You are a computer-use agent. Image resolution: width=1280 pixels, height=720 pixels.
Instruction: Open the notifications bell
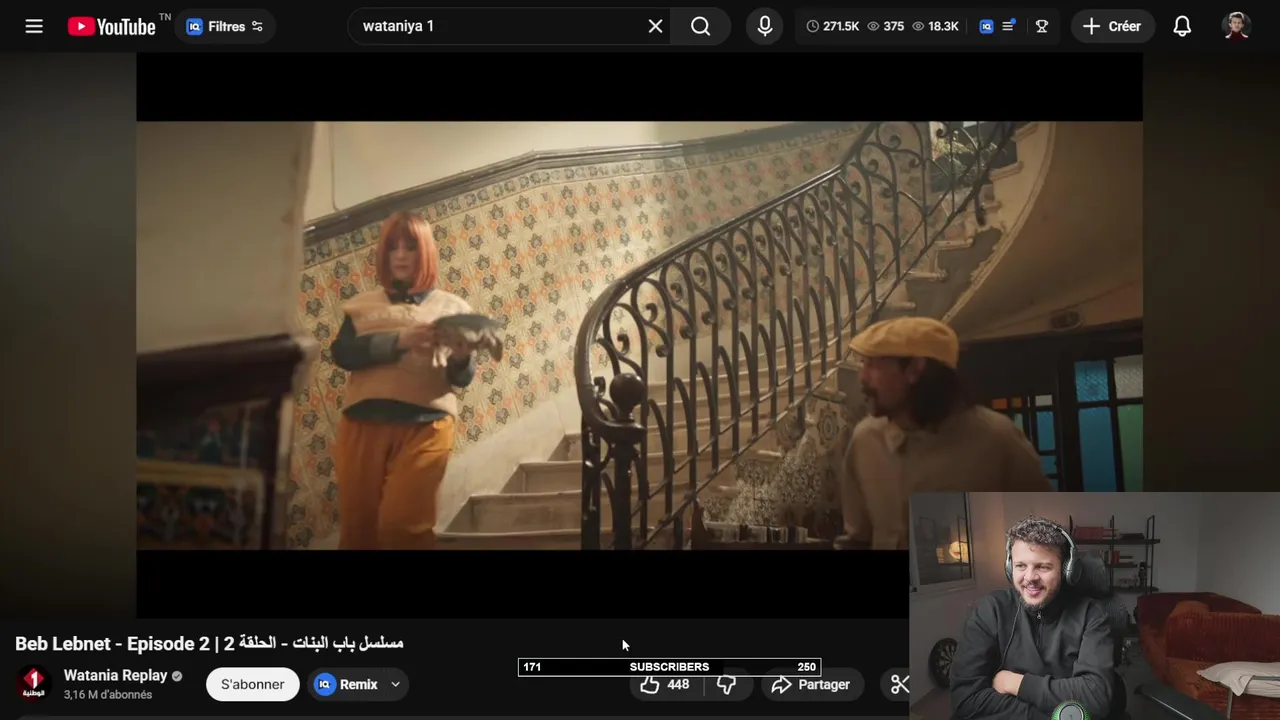coord(1182,26)
